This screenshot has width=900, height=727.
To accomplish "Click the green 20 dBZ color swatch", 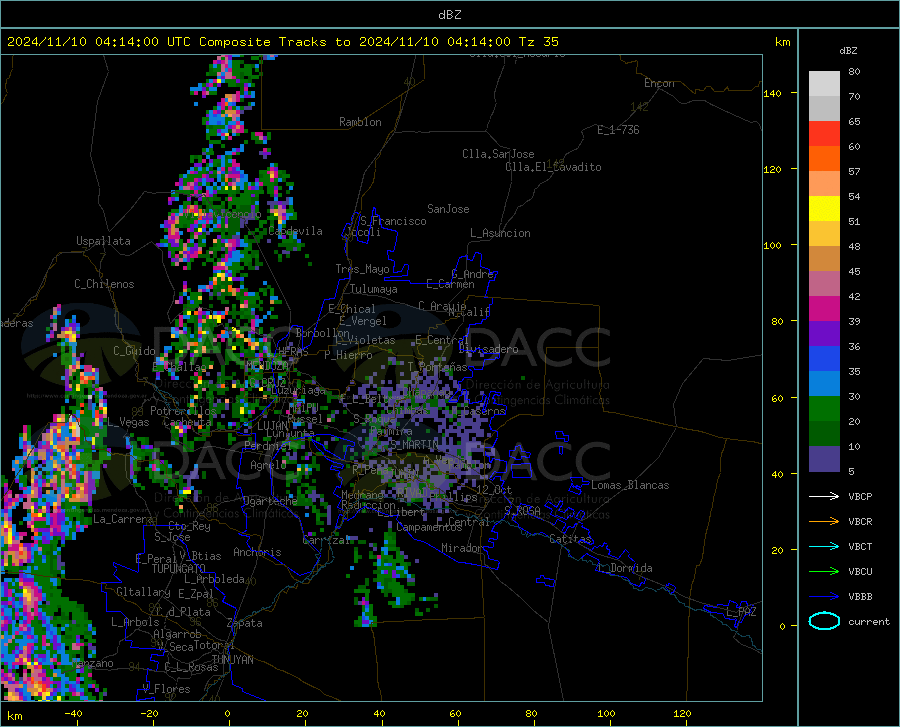I will coord(824,409).
